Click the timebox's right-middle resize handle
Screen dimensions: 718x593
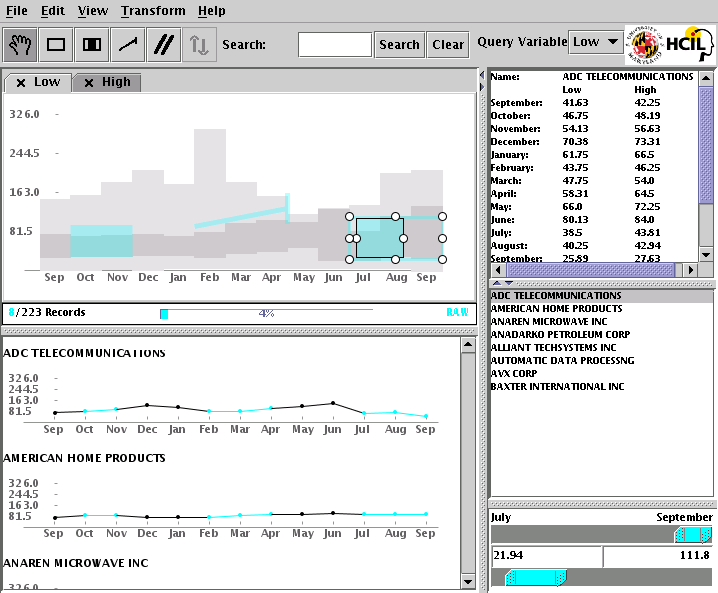point(442,238)
